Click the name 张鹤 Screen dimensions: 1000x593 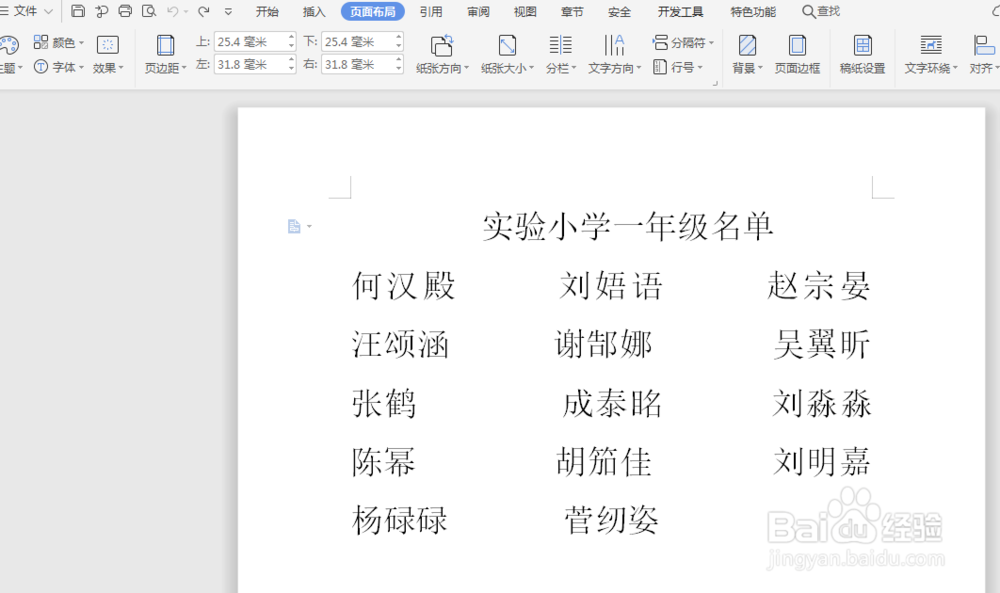[x=385, y=404]
